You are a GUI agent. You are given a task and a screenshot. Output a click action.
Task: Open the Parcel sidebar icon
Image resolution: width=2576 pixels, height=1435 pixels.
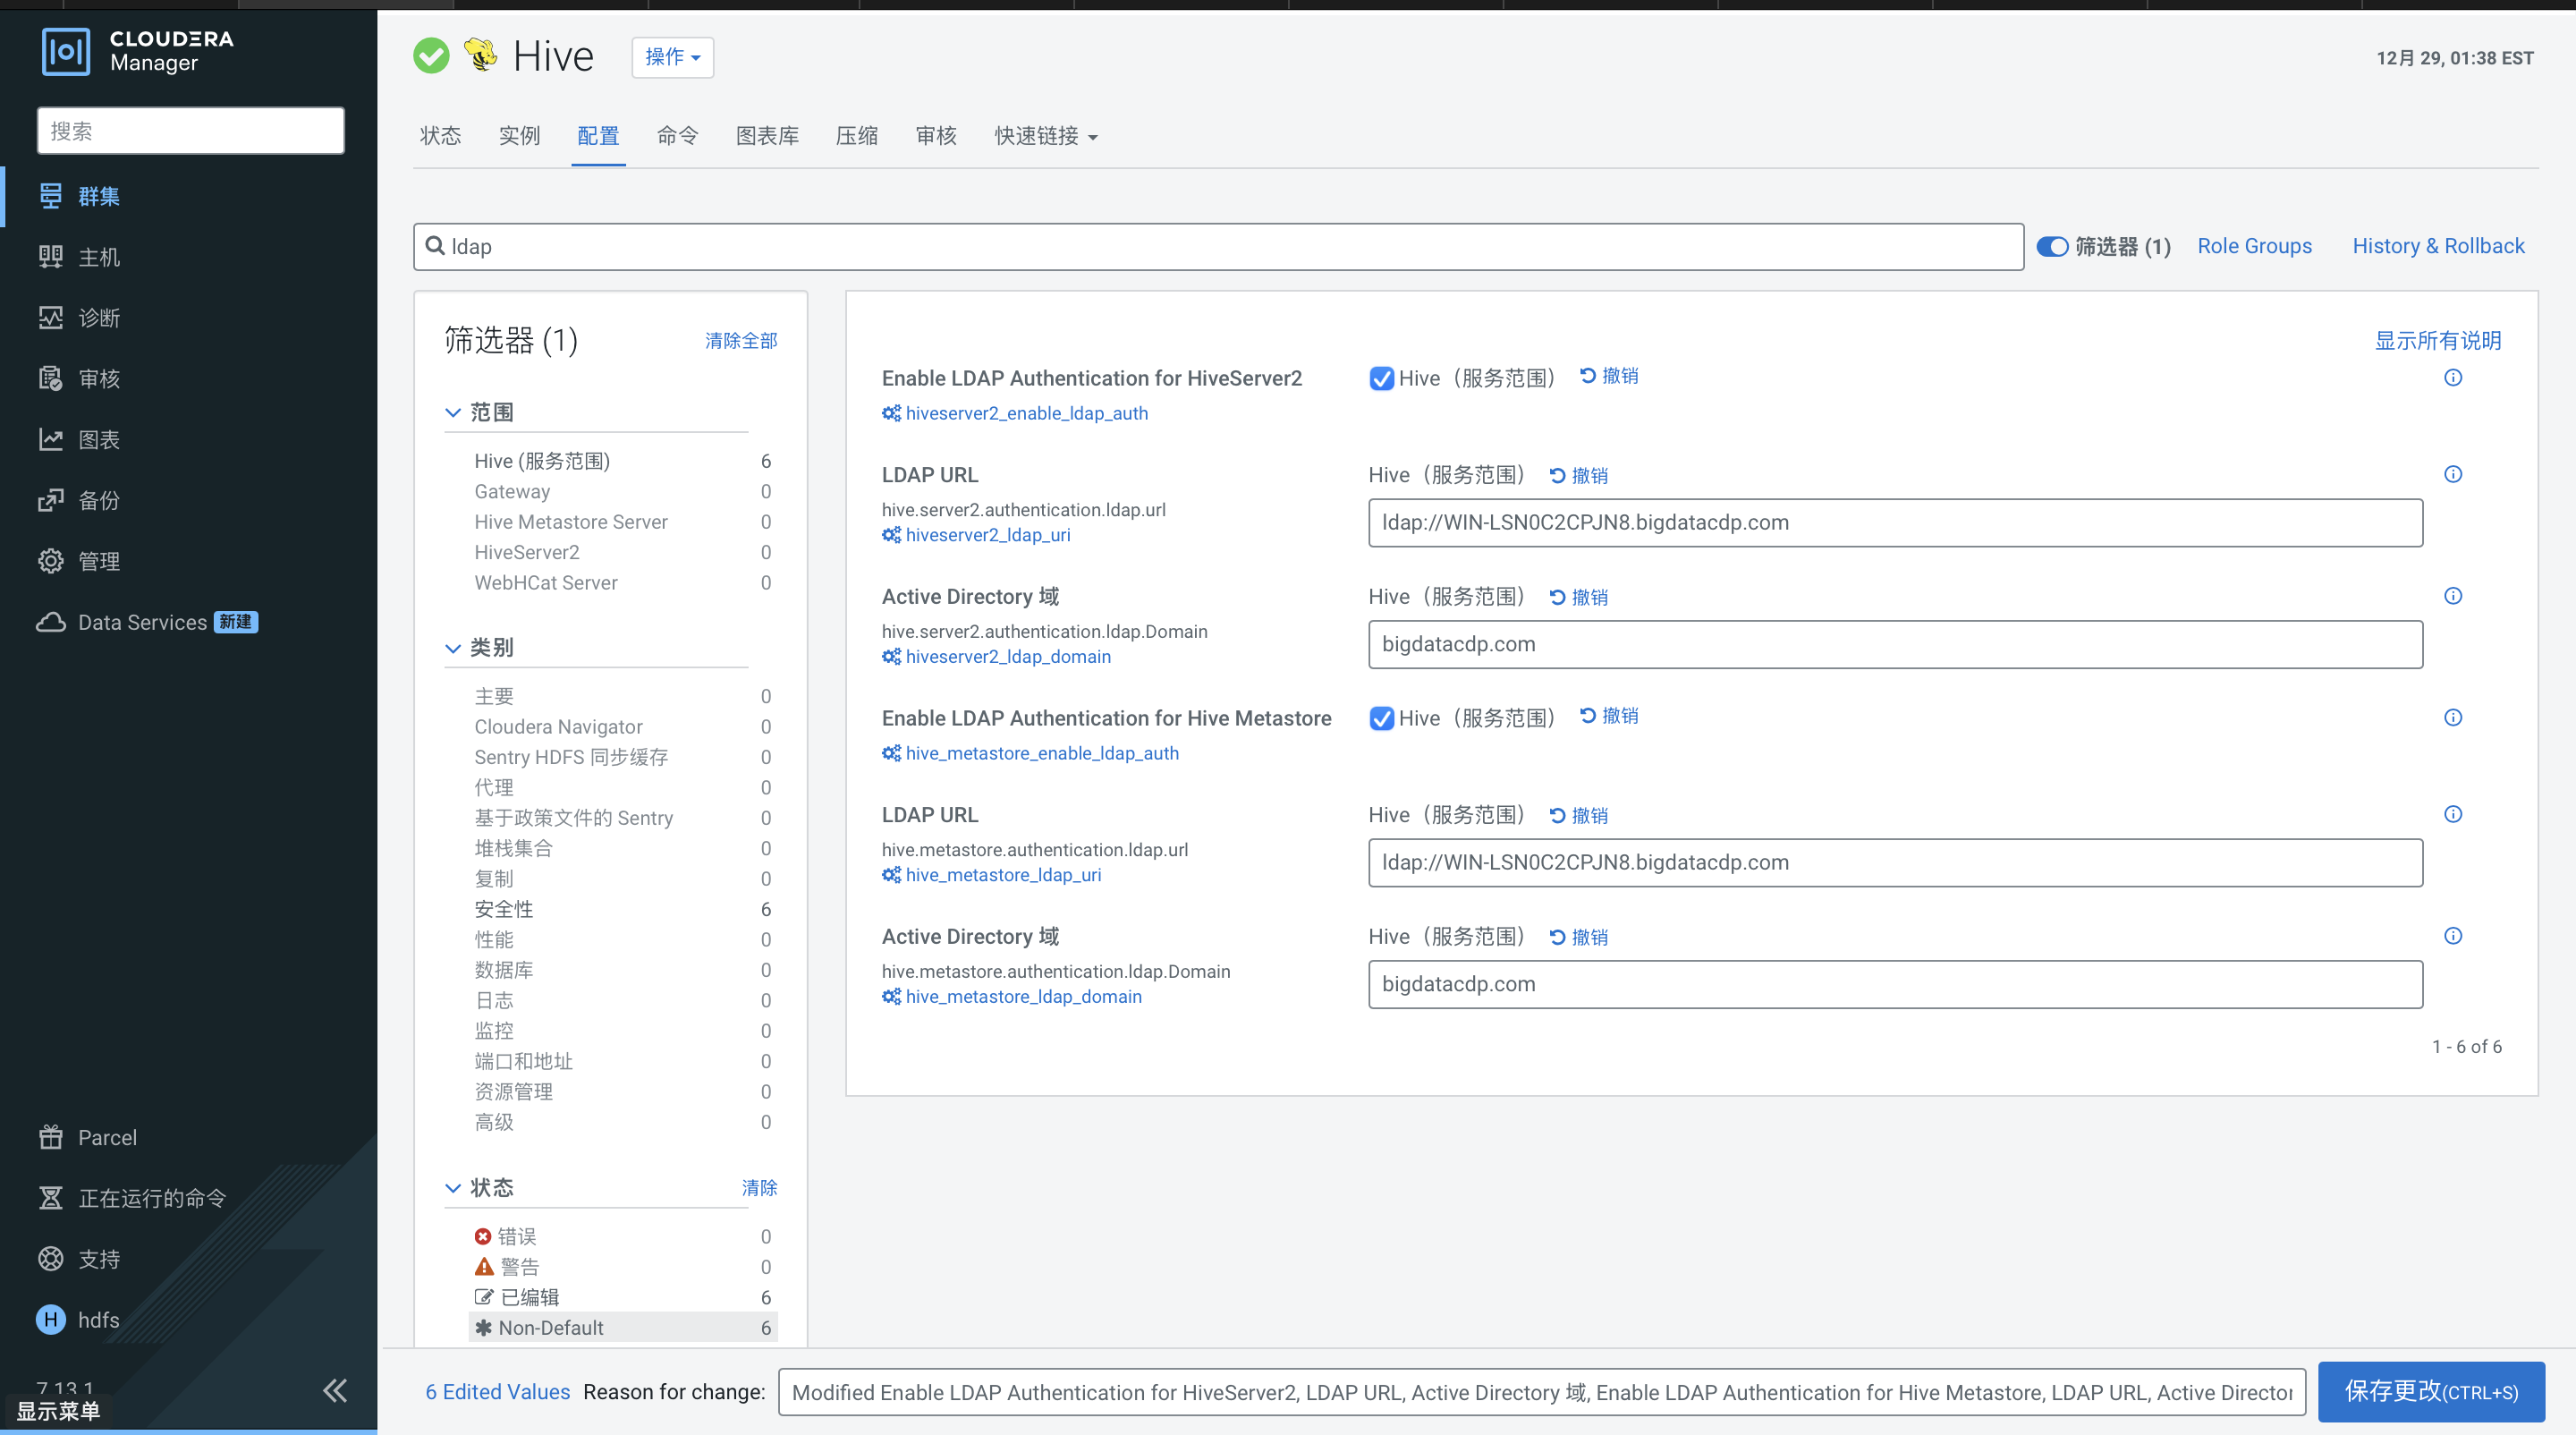coord(51,1137)
